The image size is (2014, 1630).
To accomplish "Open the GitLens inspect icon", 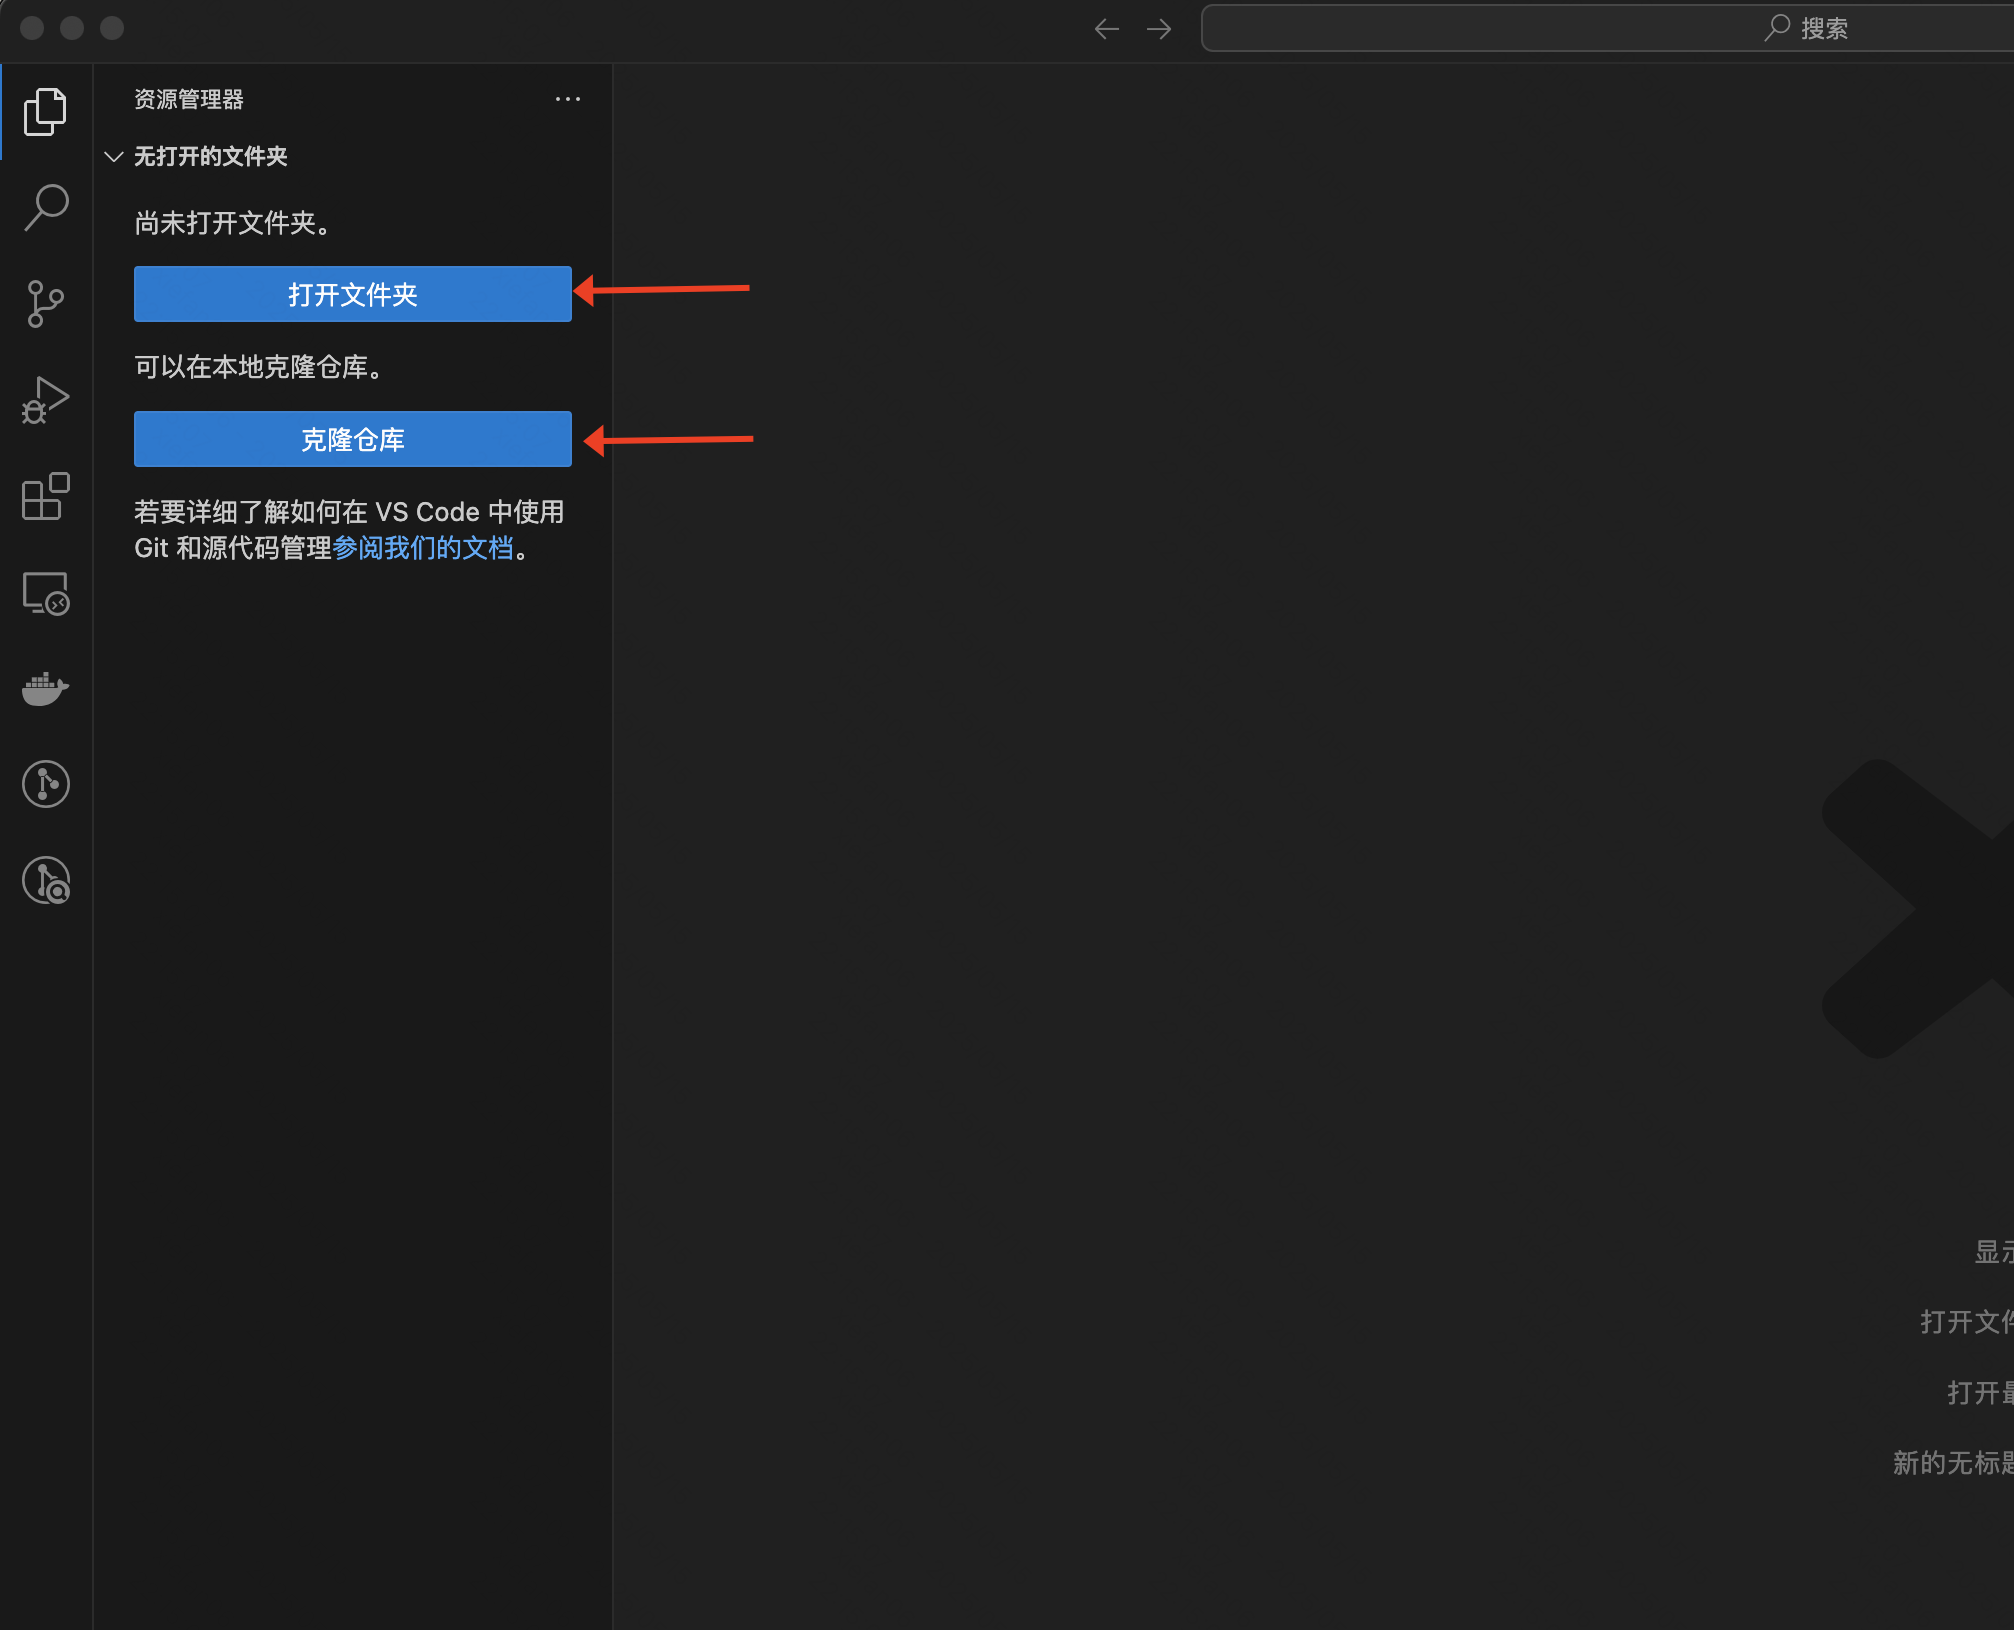I will pyautogui.click(x=45, y=880).
